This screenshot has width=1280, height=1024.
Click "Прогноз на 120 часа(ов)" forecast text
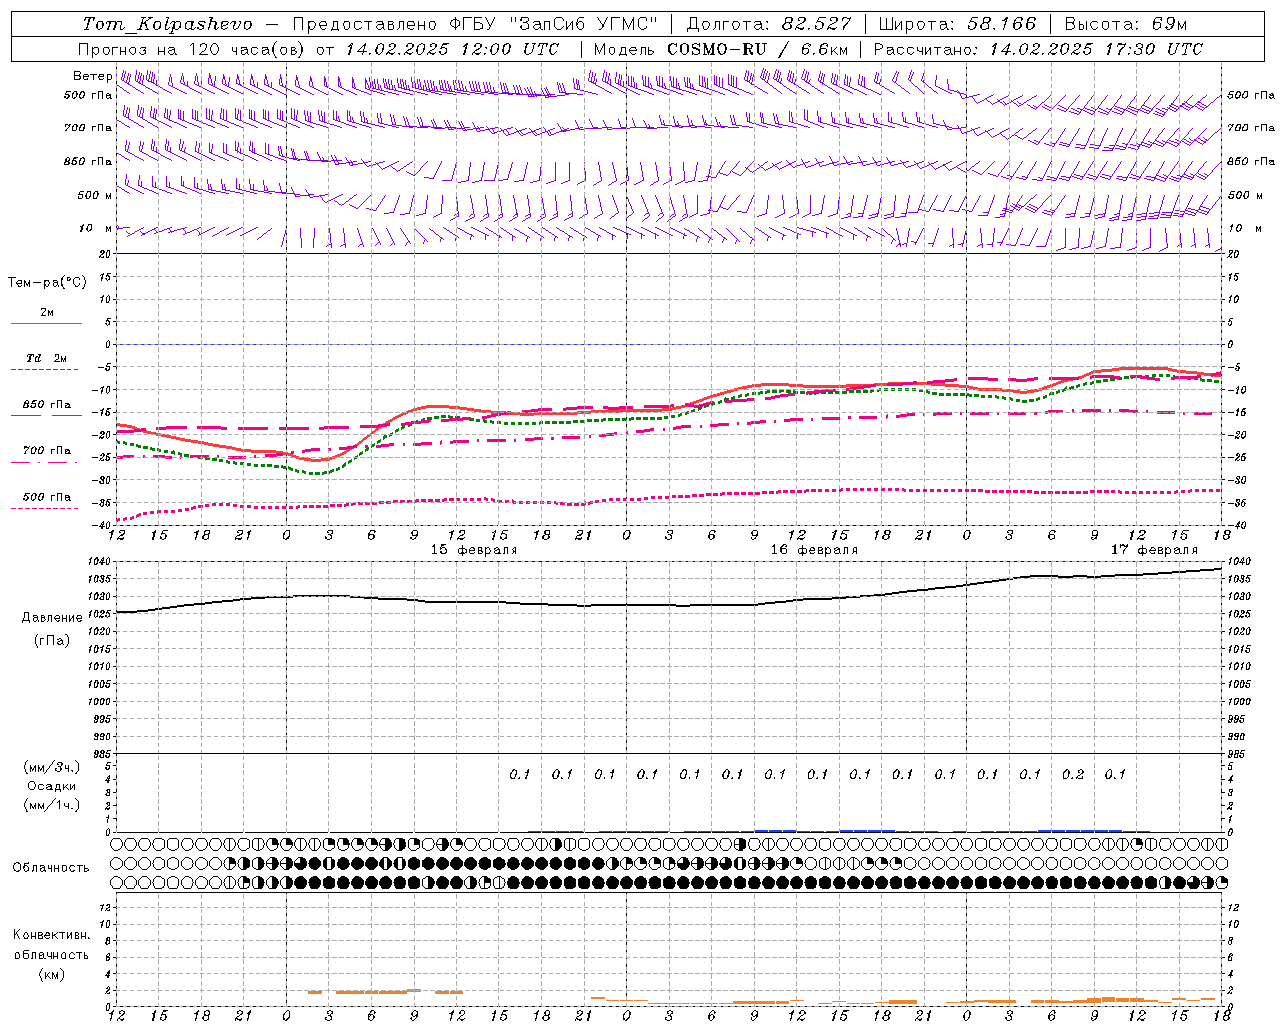point(193,49)
